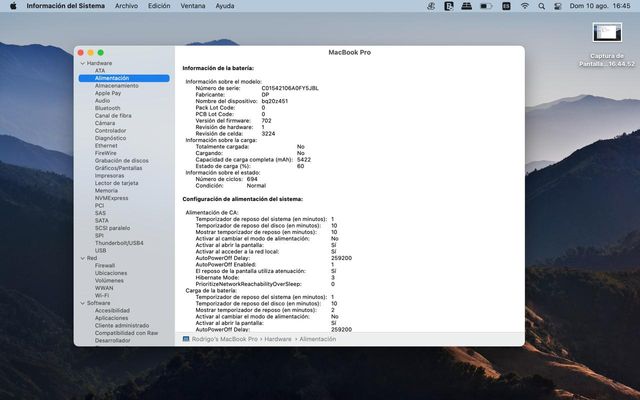
Task: Collapse the Red section
Action: point(83,258)
